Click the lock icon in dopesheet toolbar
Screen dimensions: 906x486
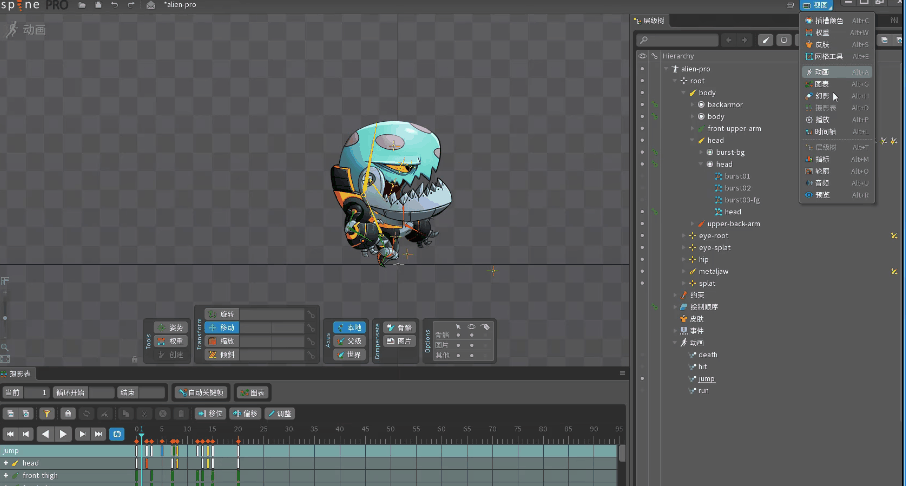coord(68,414)
